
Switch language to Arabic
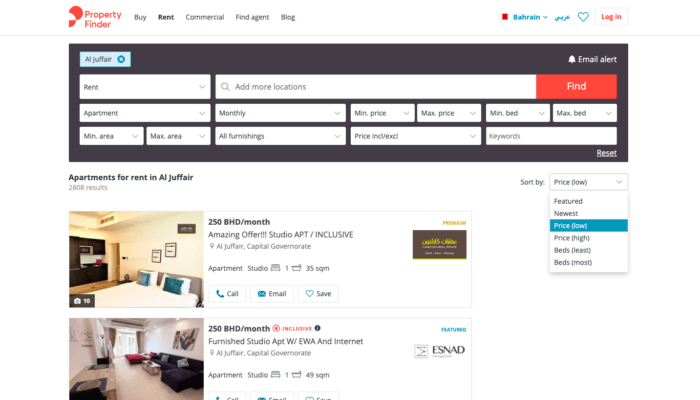pos(562,17)
